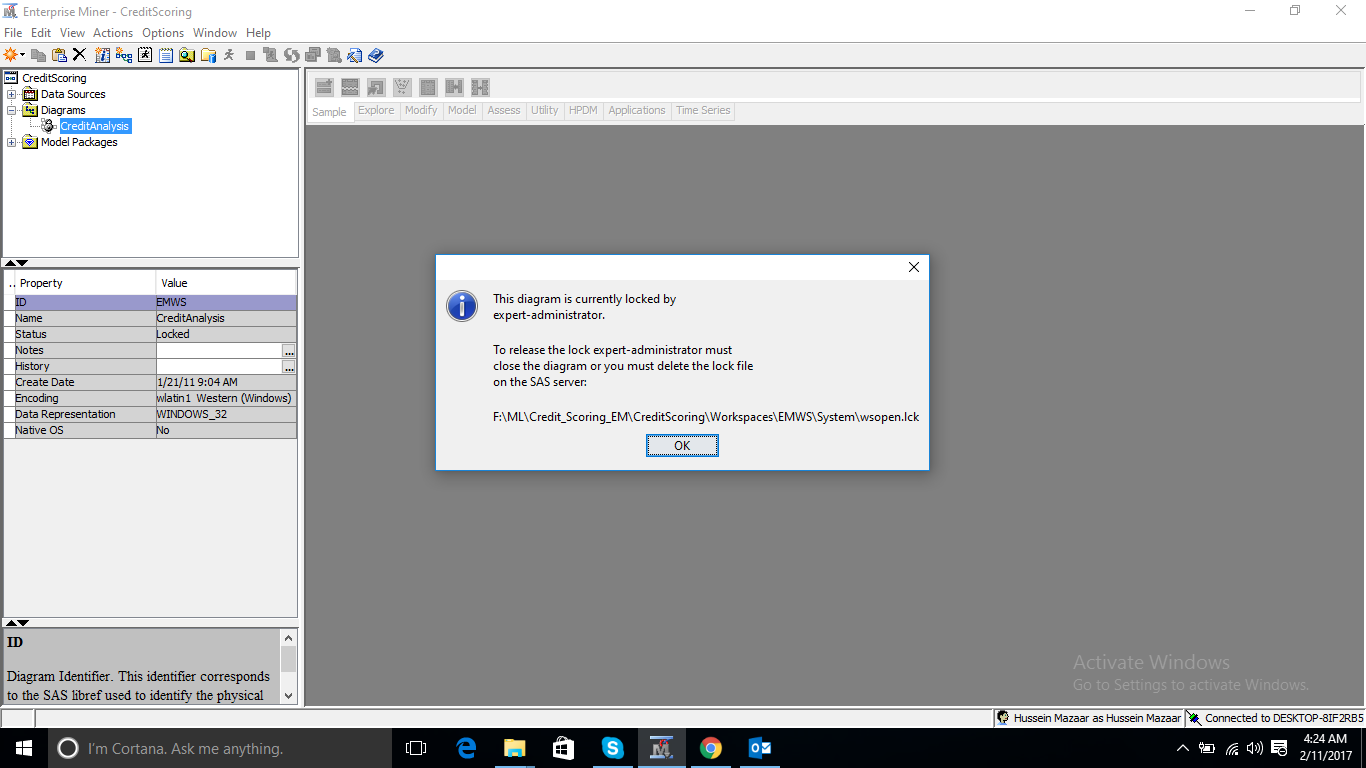1366x768 pixels.
Task: Open Skype from the taskbar
Action: coord(612,748)
